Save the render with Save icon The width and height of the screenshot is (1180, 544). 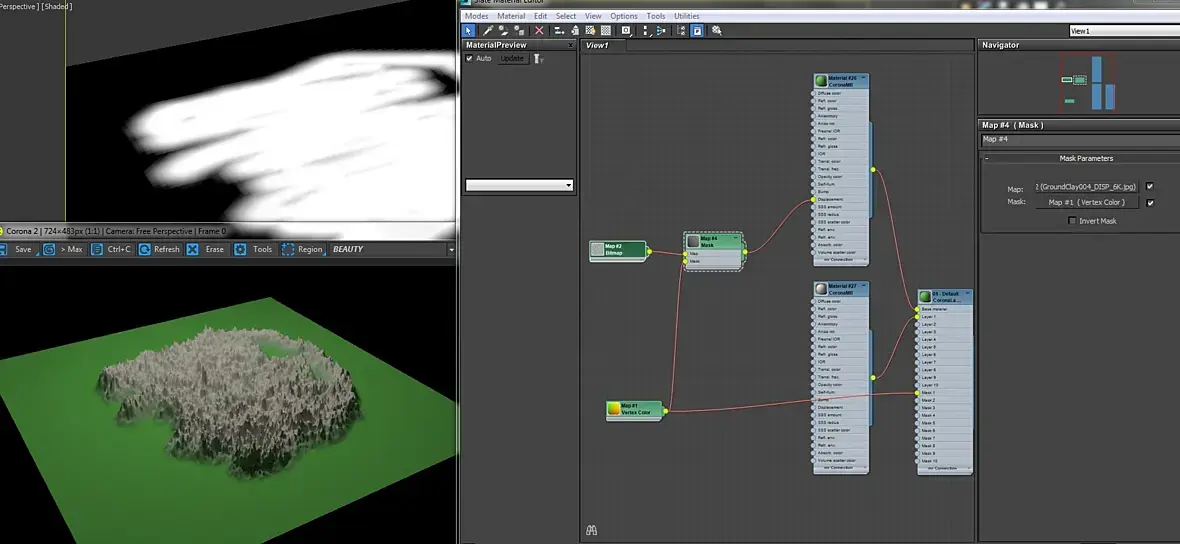click(5, 249)
